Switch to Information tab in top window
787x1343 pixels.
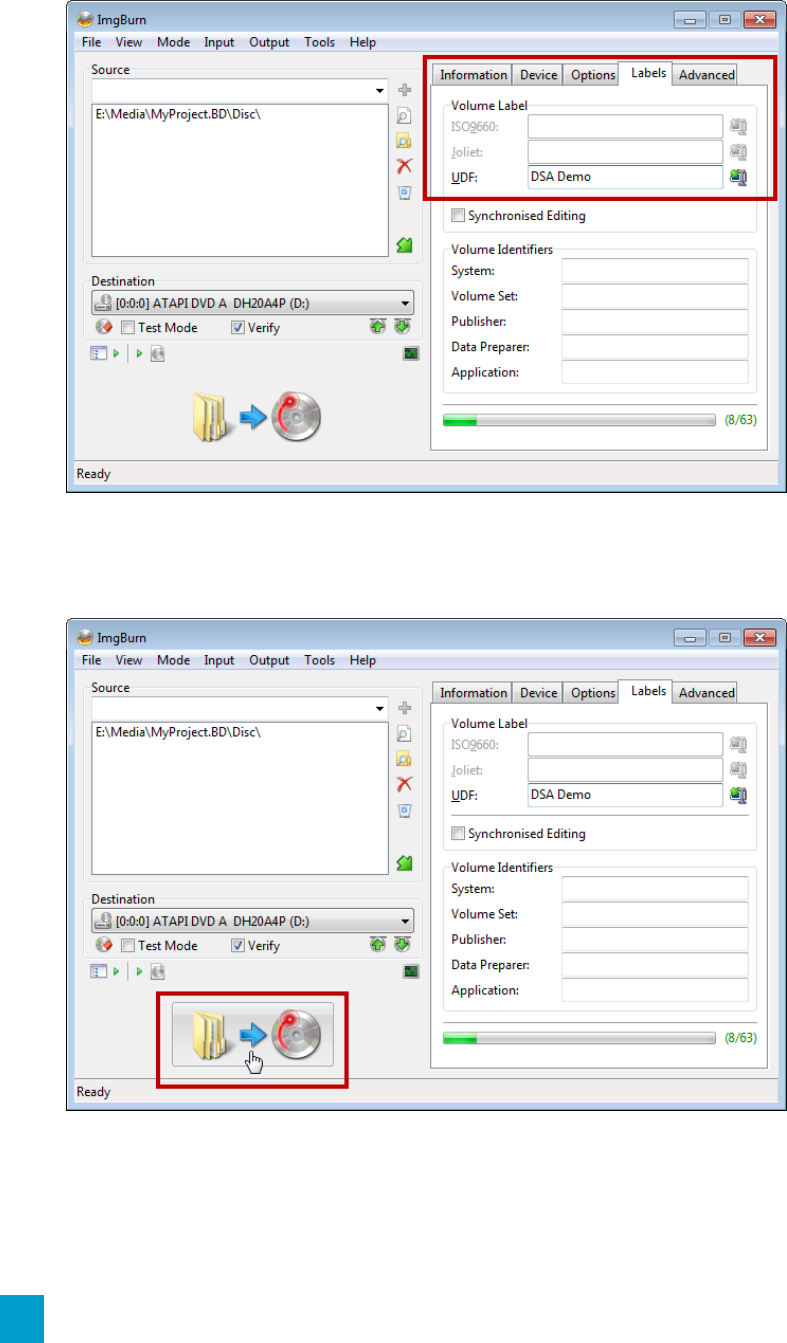[x=473, y=75]
